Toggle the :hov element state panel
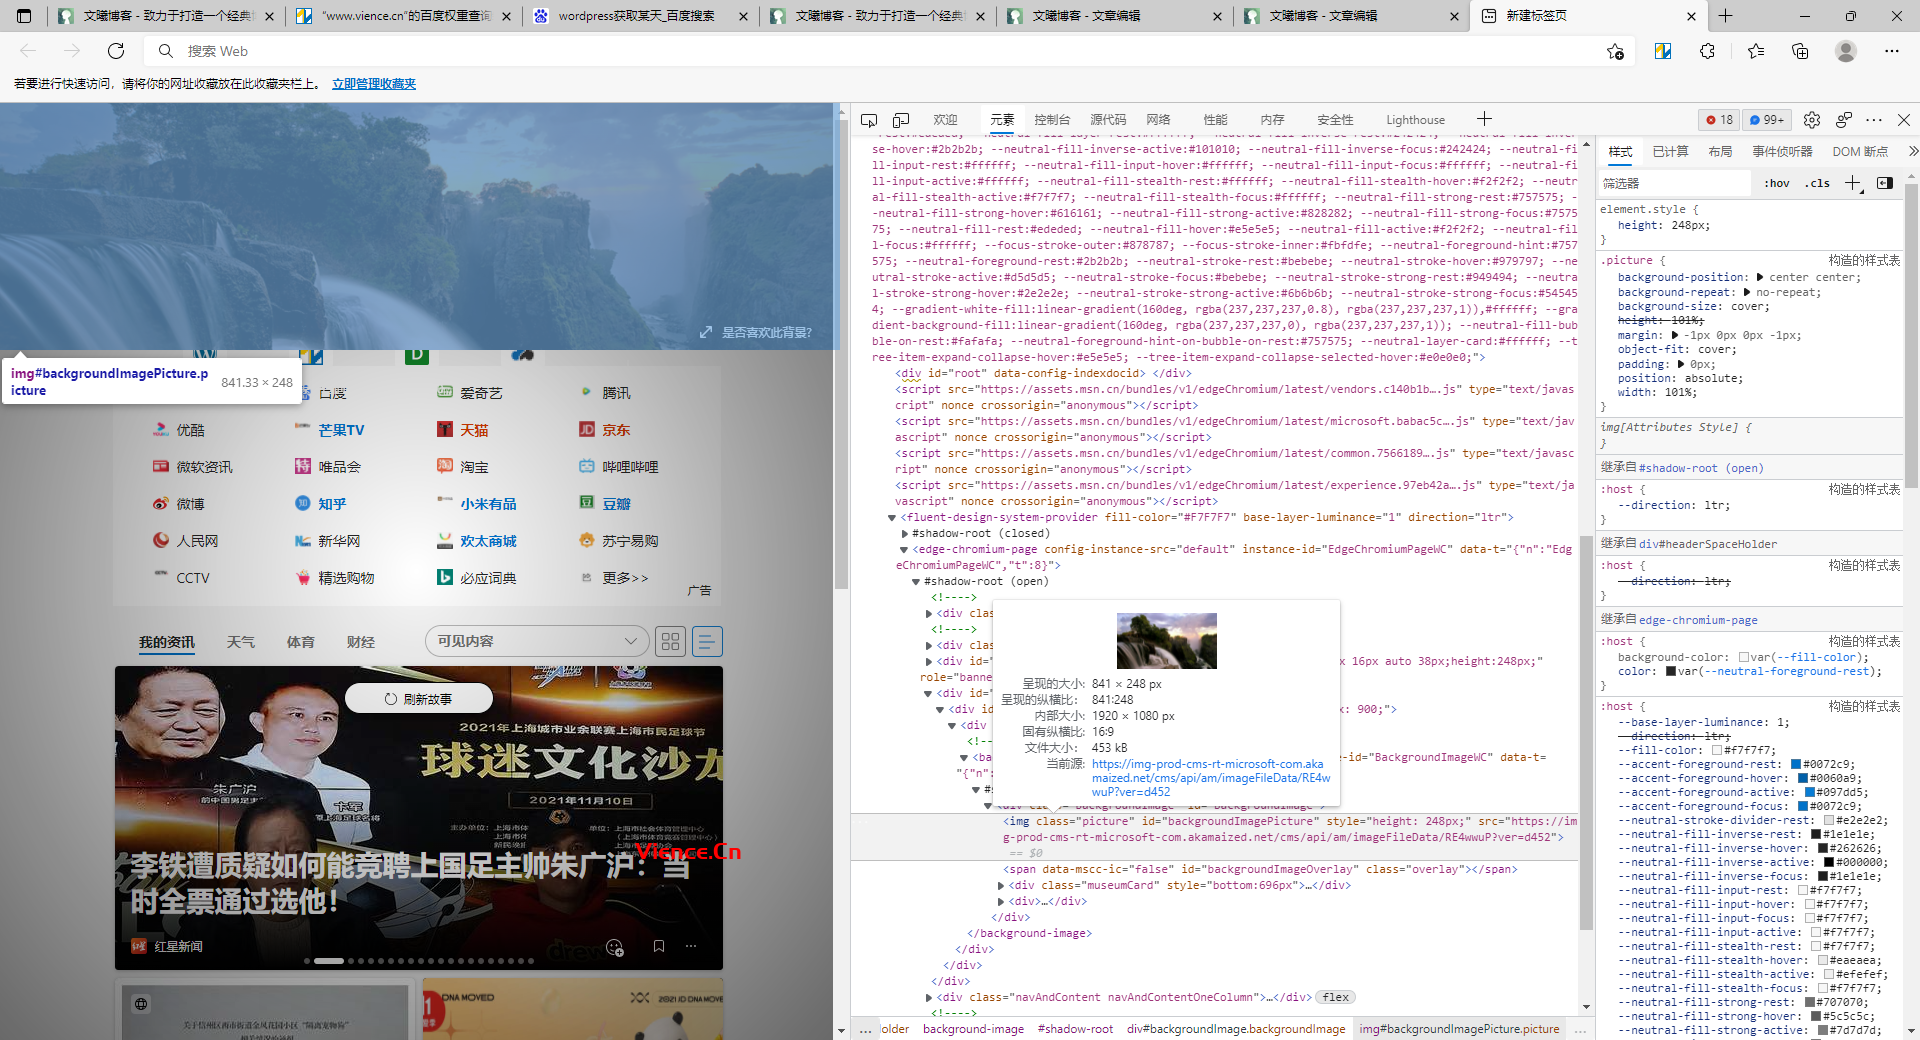Screen dimensions: 1920x1040 tap(1776, 184)
